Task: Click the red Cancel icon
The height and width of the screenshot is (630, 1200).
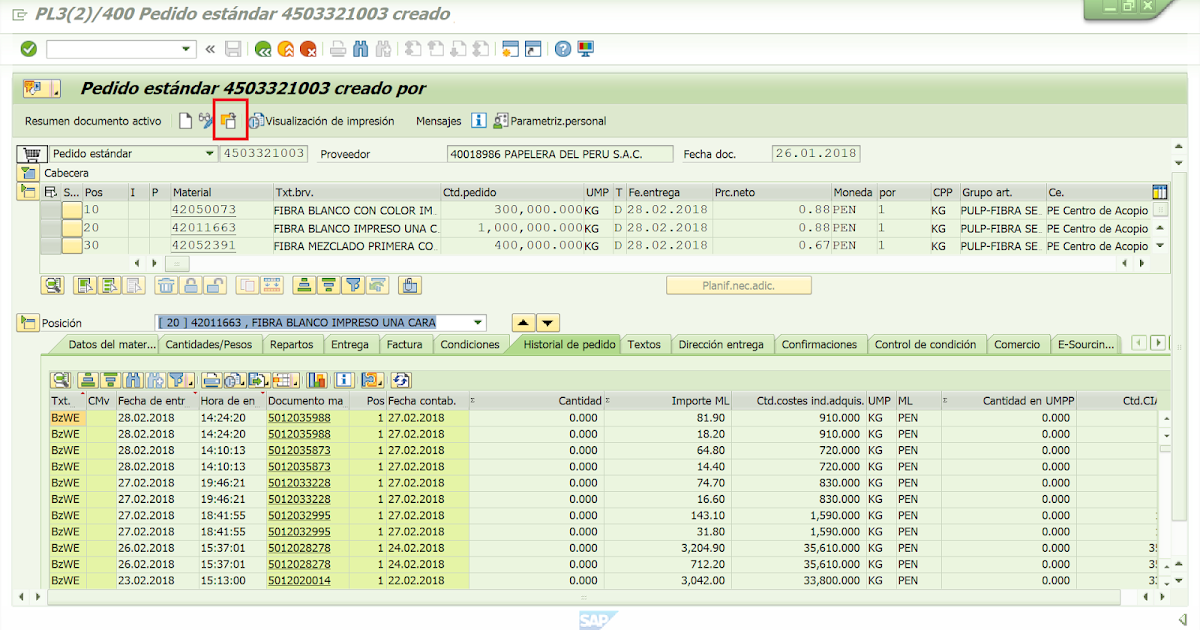Action: tap(309, 48)
